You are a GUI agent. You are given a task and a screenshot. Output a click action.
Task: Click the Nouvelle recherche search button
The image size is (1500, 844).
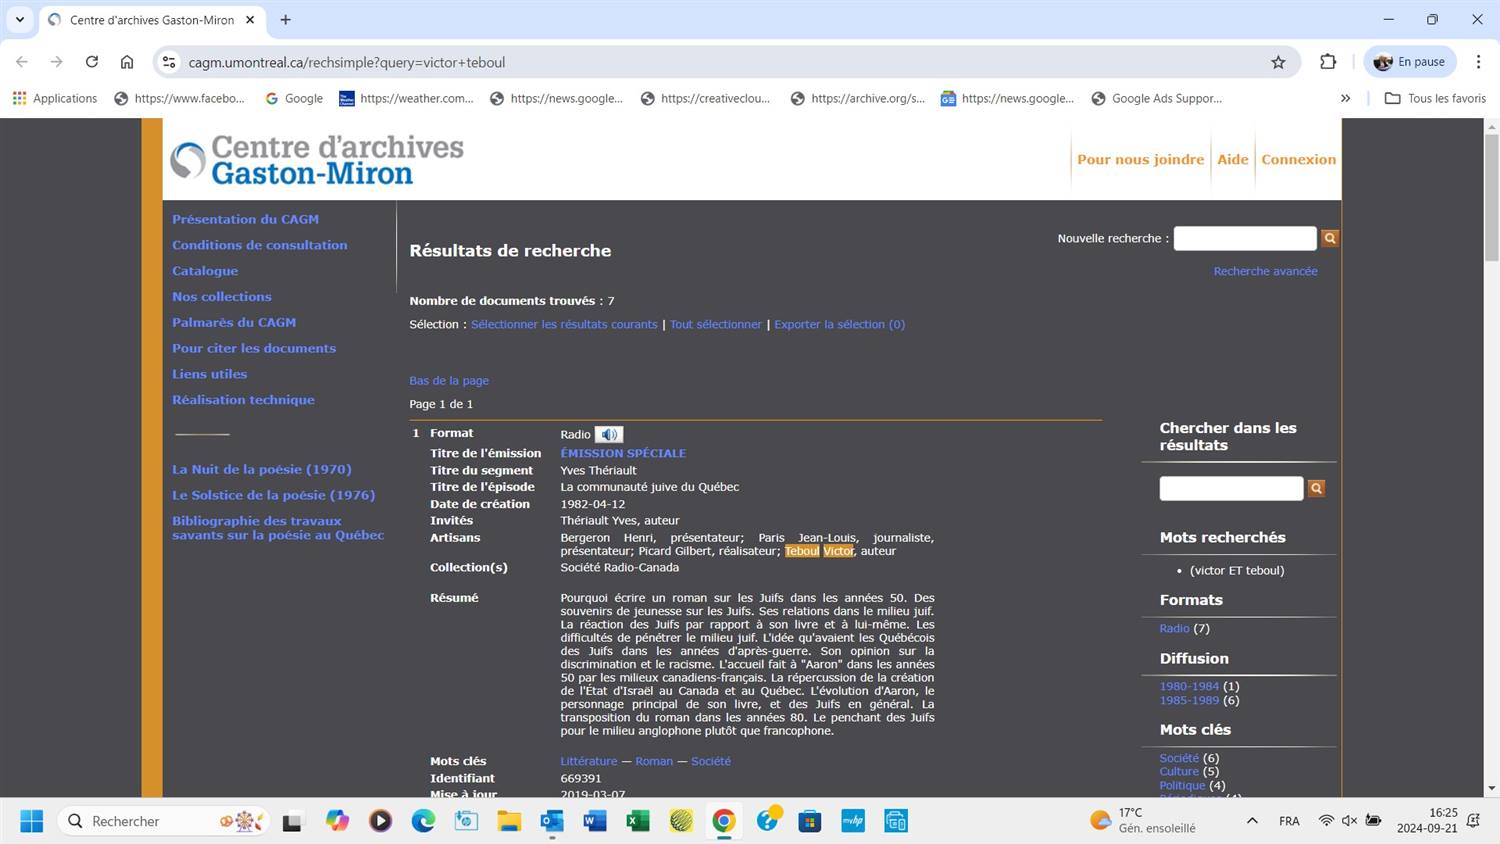click(x=1329, y=238)
